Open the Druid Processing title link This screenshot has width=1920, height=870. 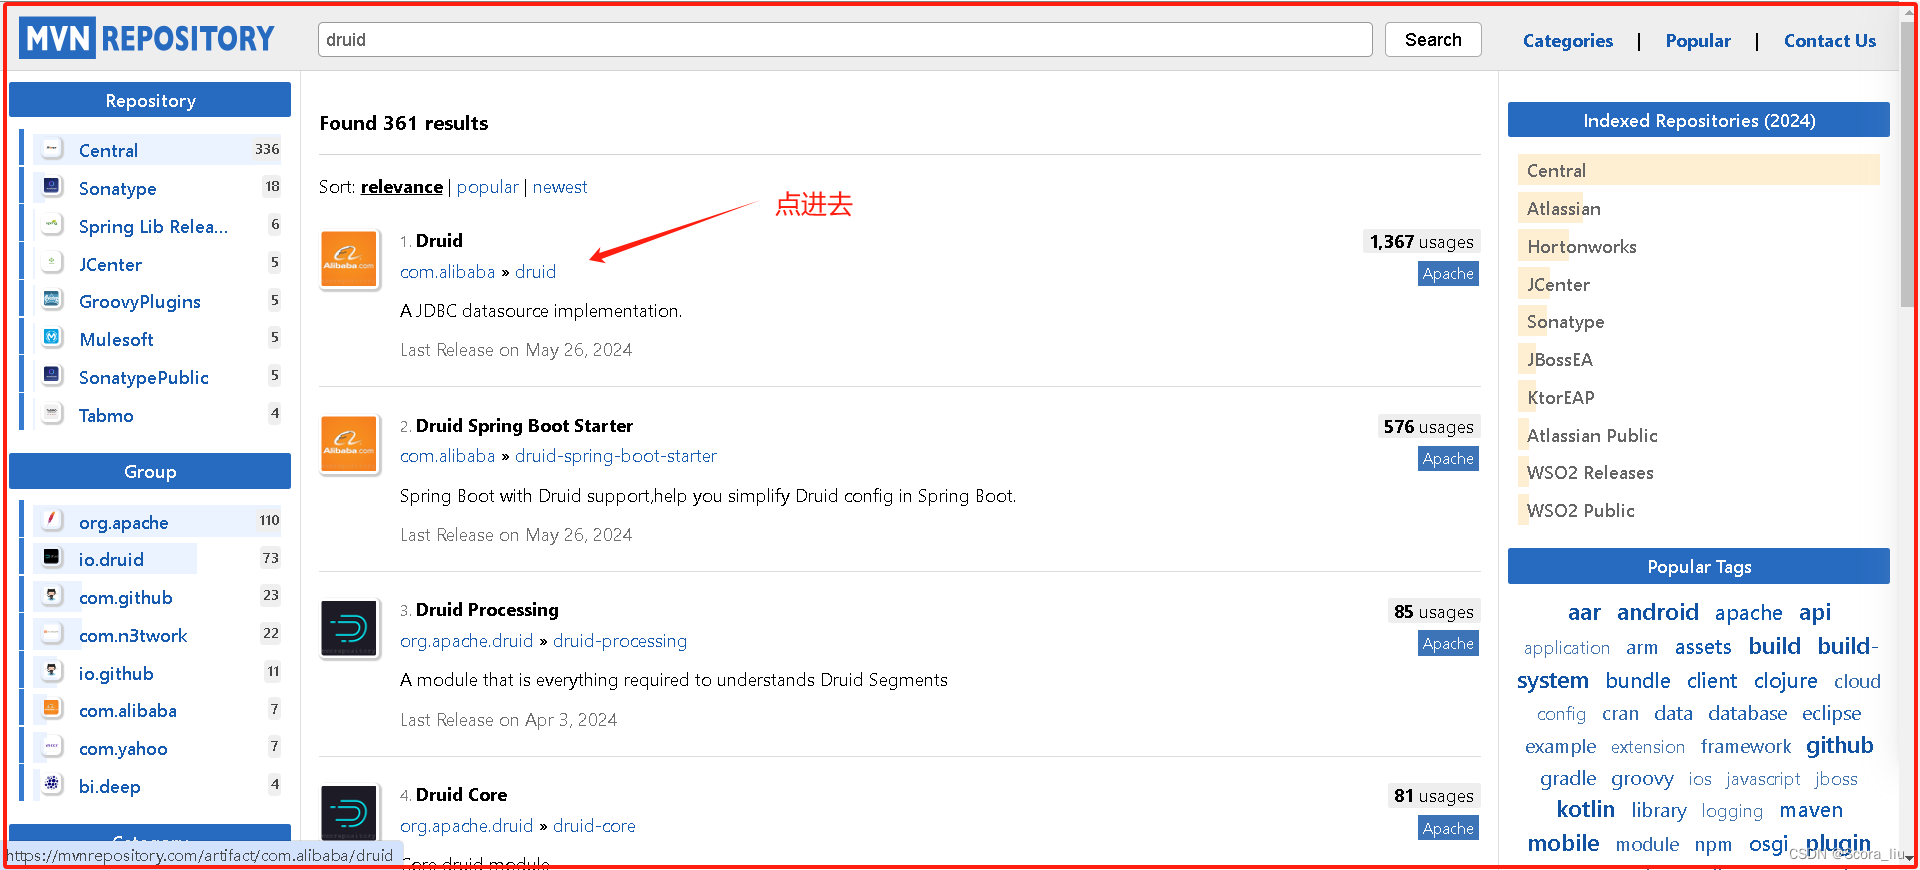[x=487, y=610]
